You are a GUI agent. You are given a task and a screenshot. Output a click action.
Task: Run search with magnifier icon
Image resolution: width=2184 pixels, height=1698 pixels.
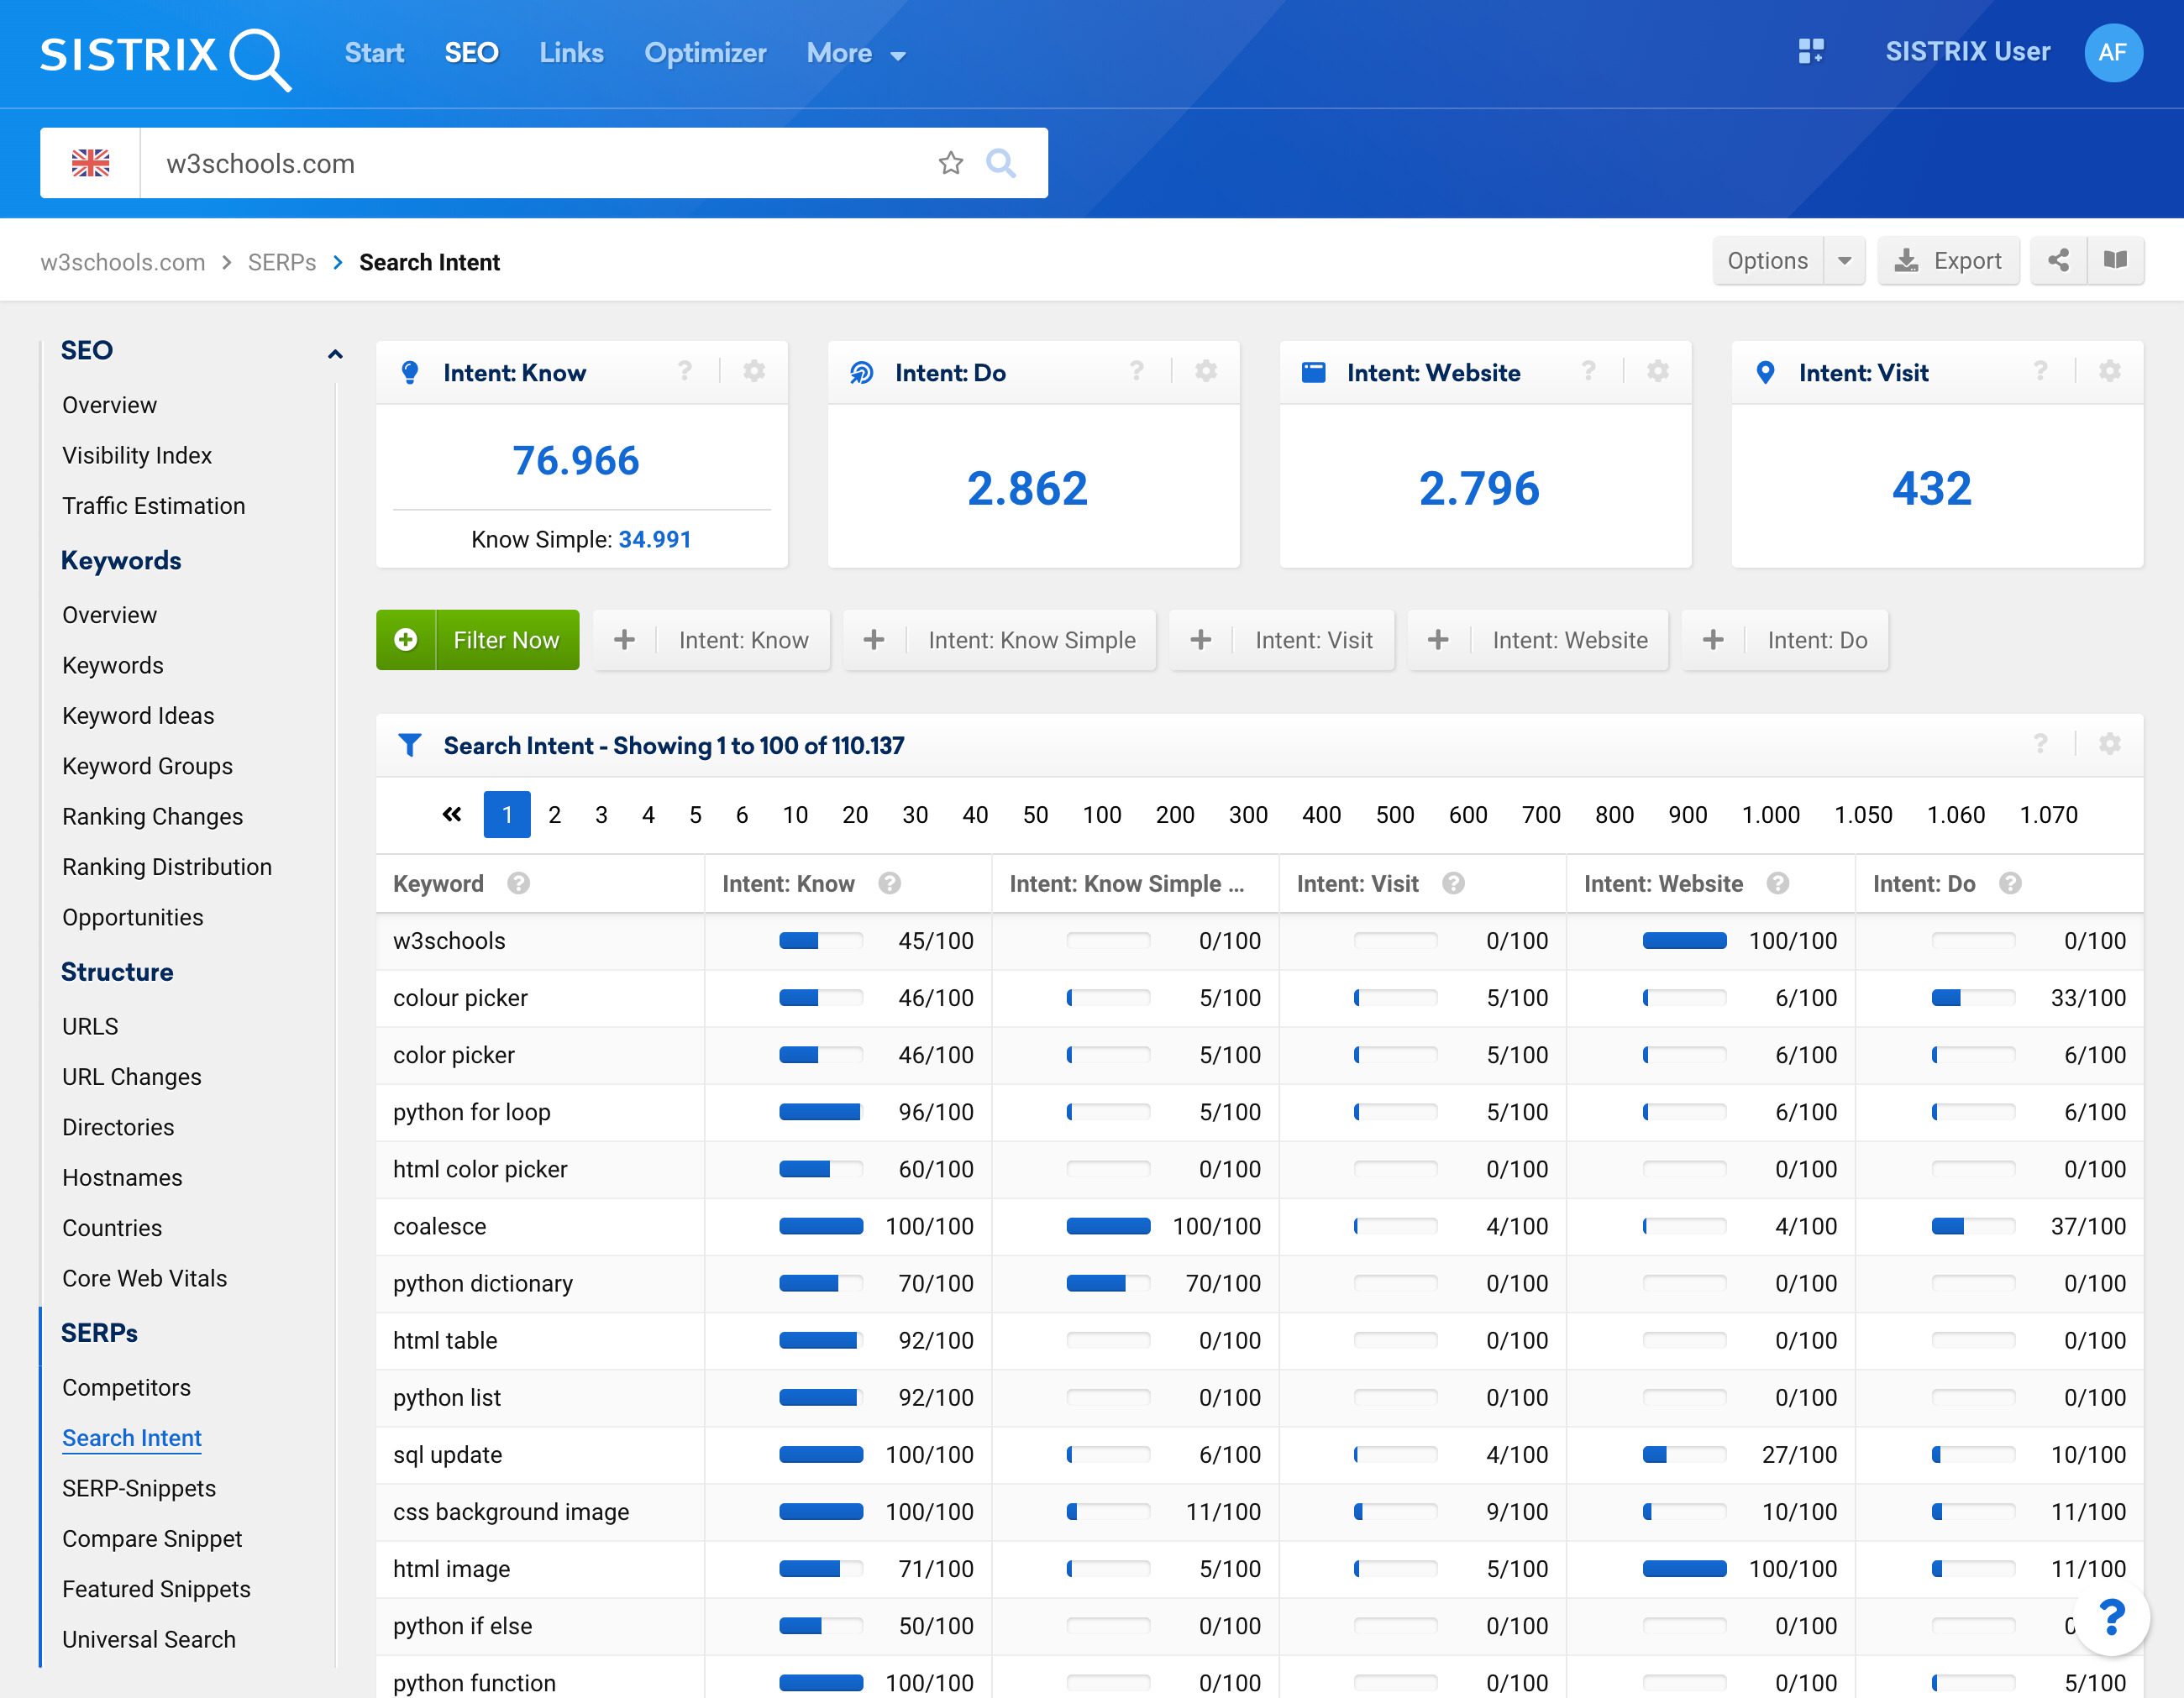click(1001, 163)
